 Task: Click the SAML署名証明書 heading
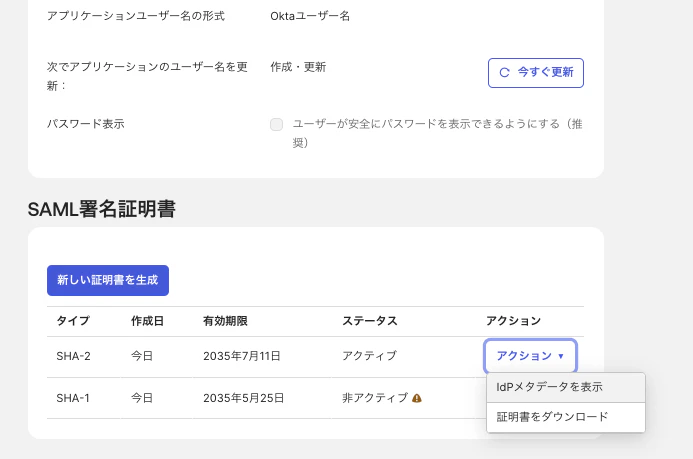point(102,209)
